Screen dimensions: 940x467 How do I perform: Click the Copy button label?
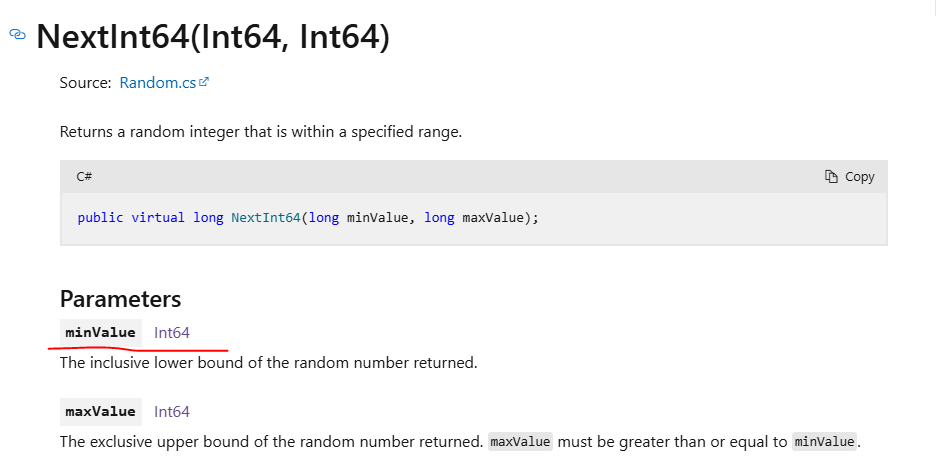click(860, 177)
